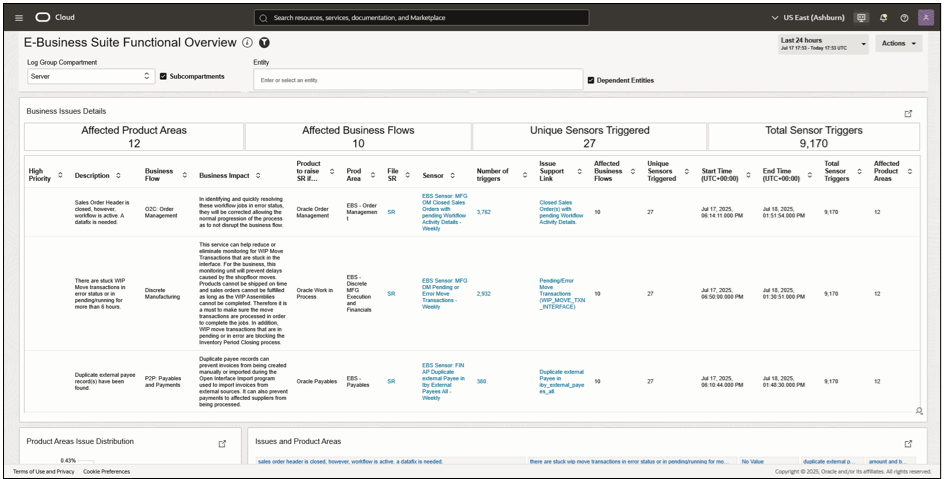Open the Last 24 hours time range dropdown
The image size is (944, 479).
(823, 44)
